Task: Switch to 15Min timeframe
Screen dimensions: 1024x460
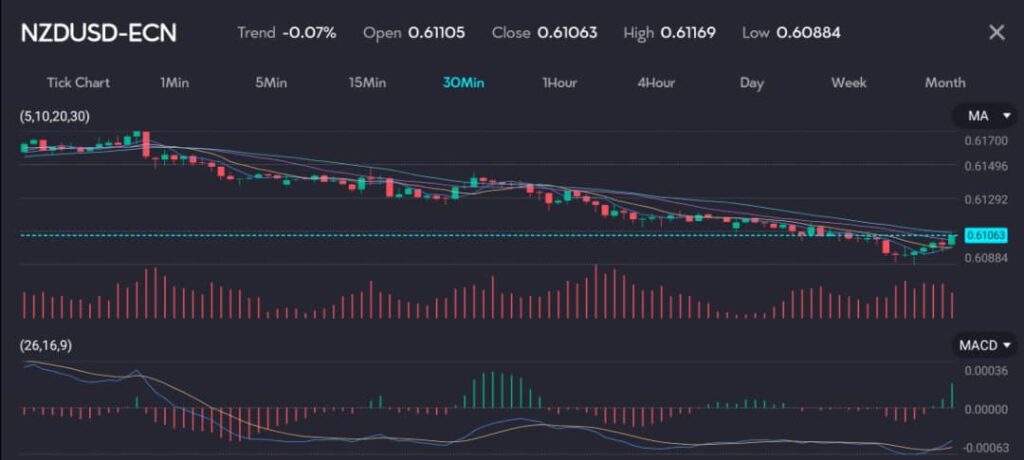Action: 367,82
